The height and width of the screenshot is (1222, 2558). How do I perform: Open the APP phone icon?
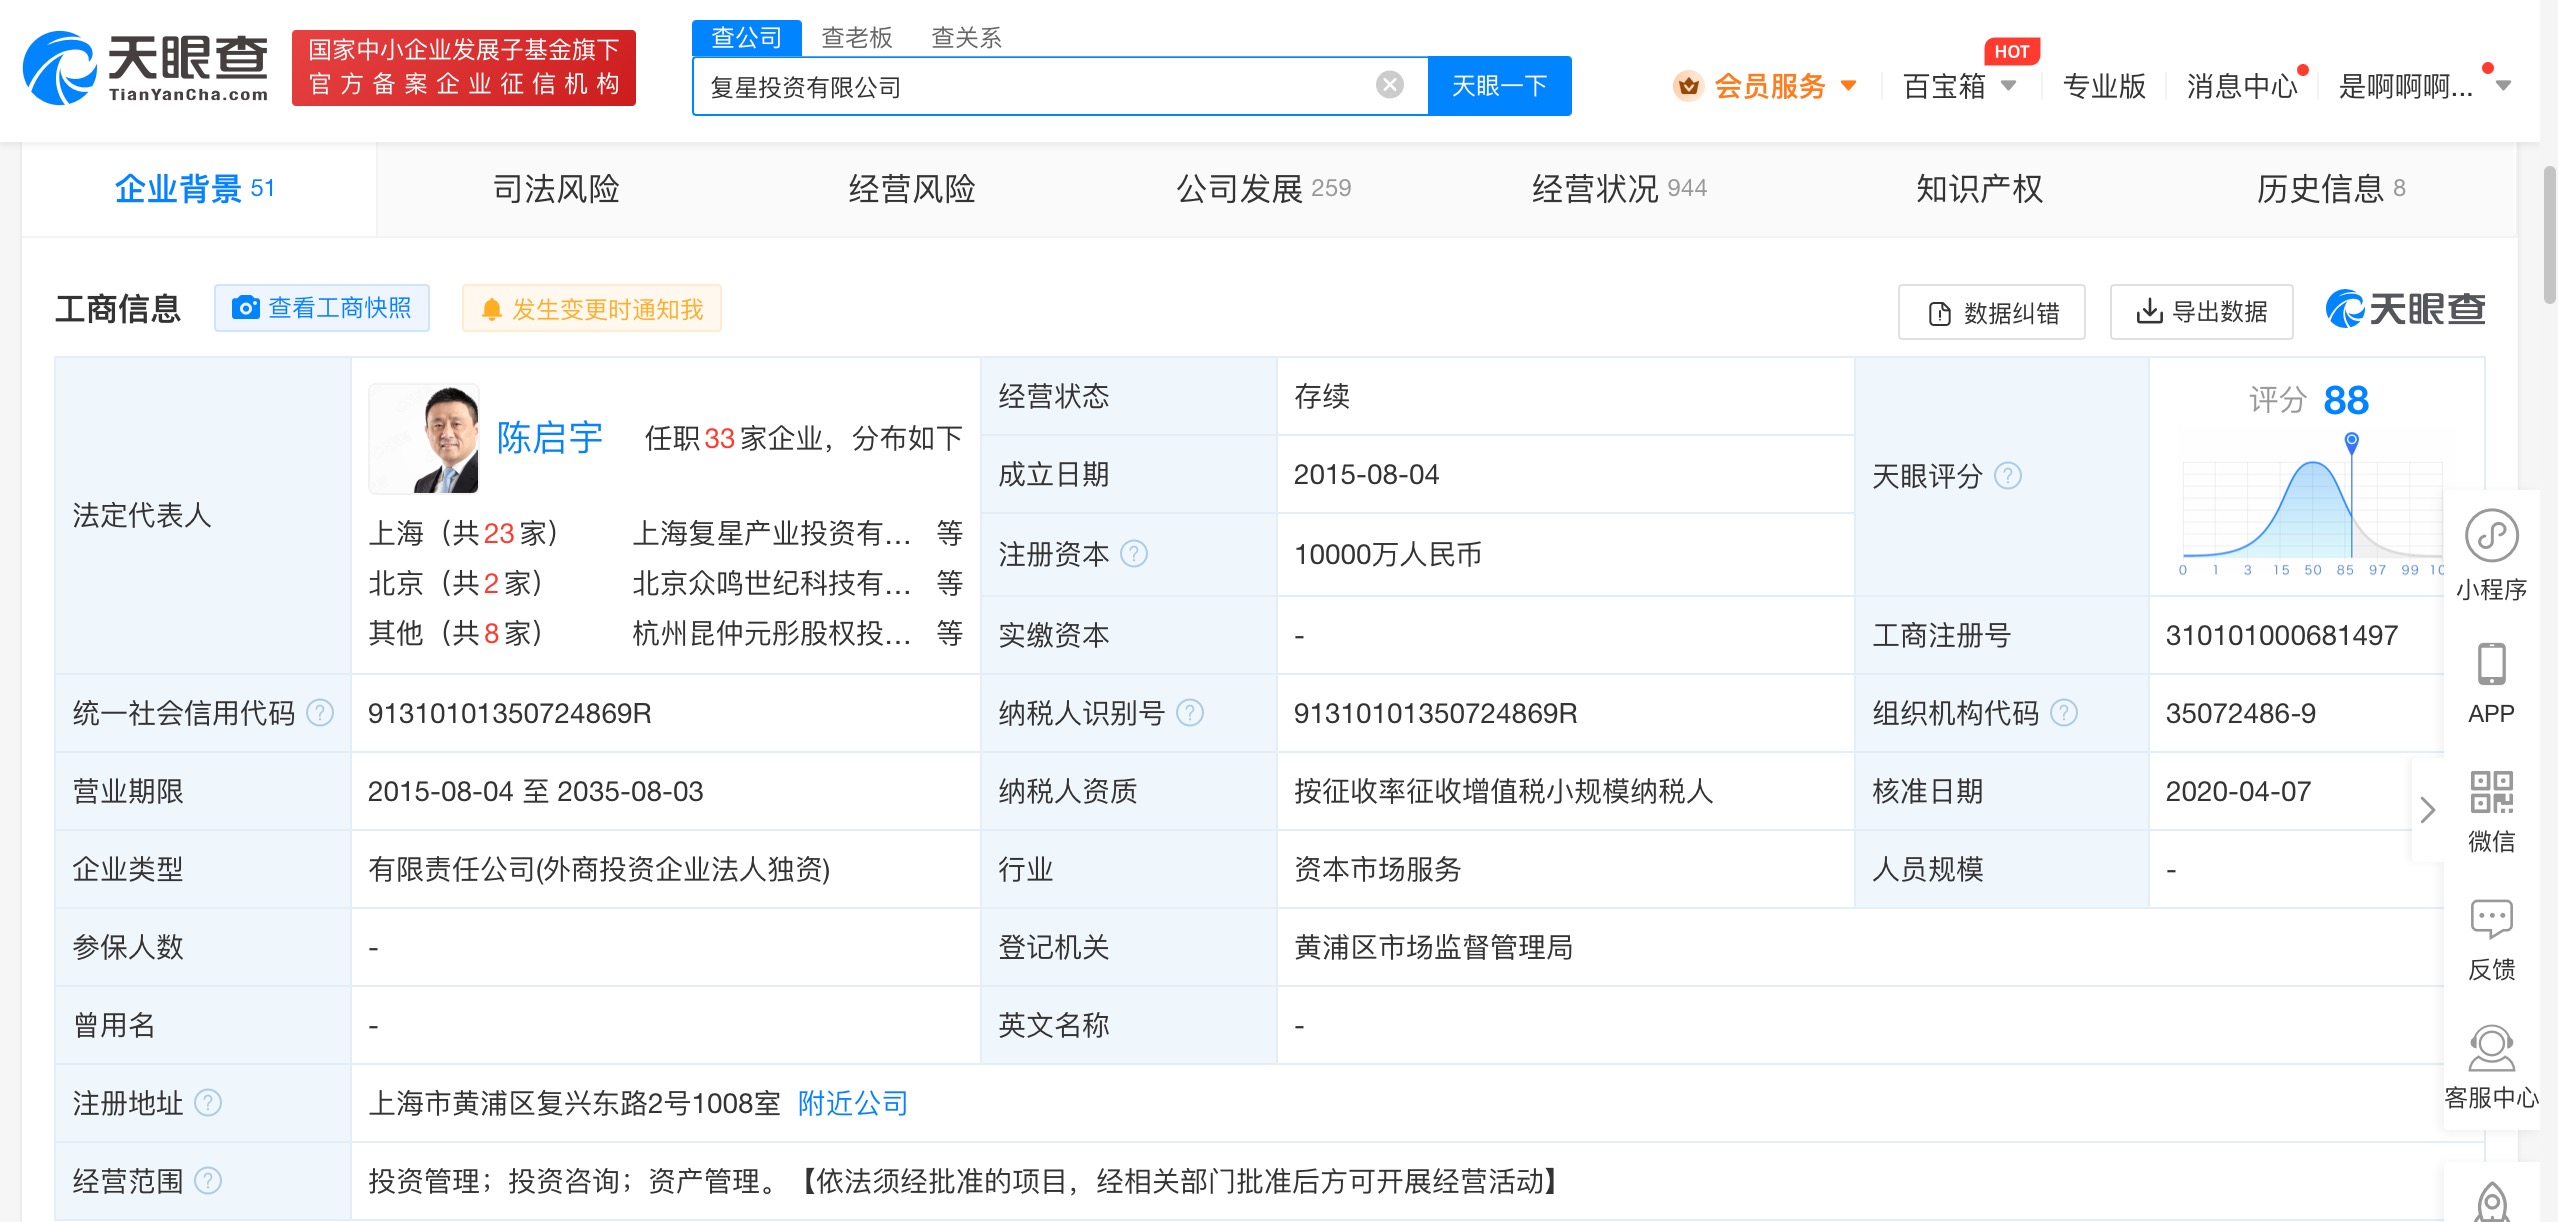pyautogui.click(x=2490, y=665)
